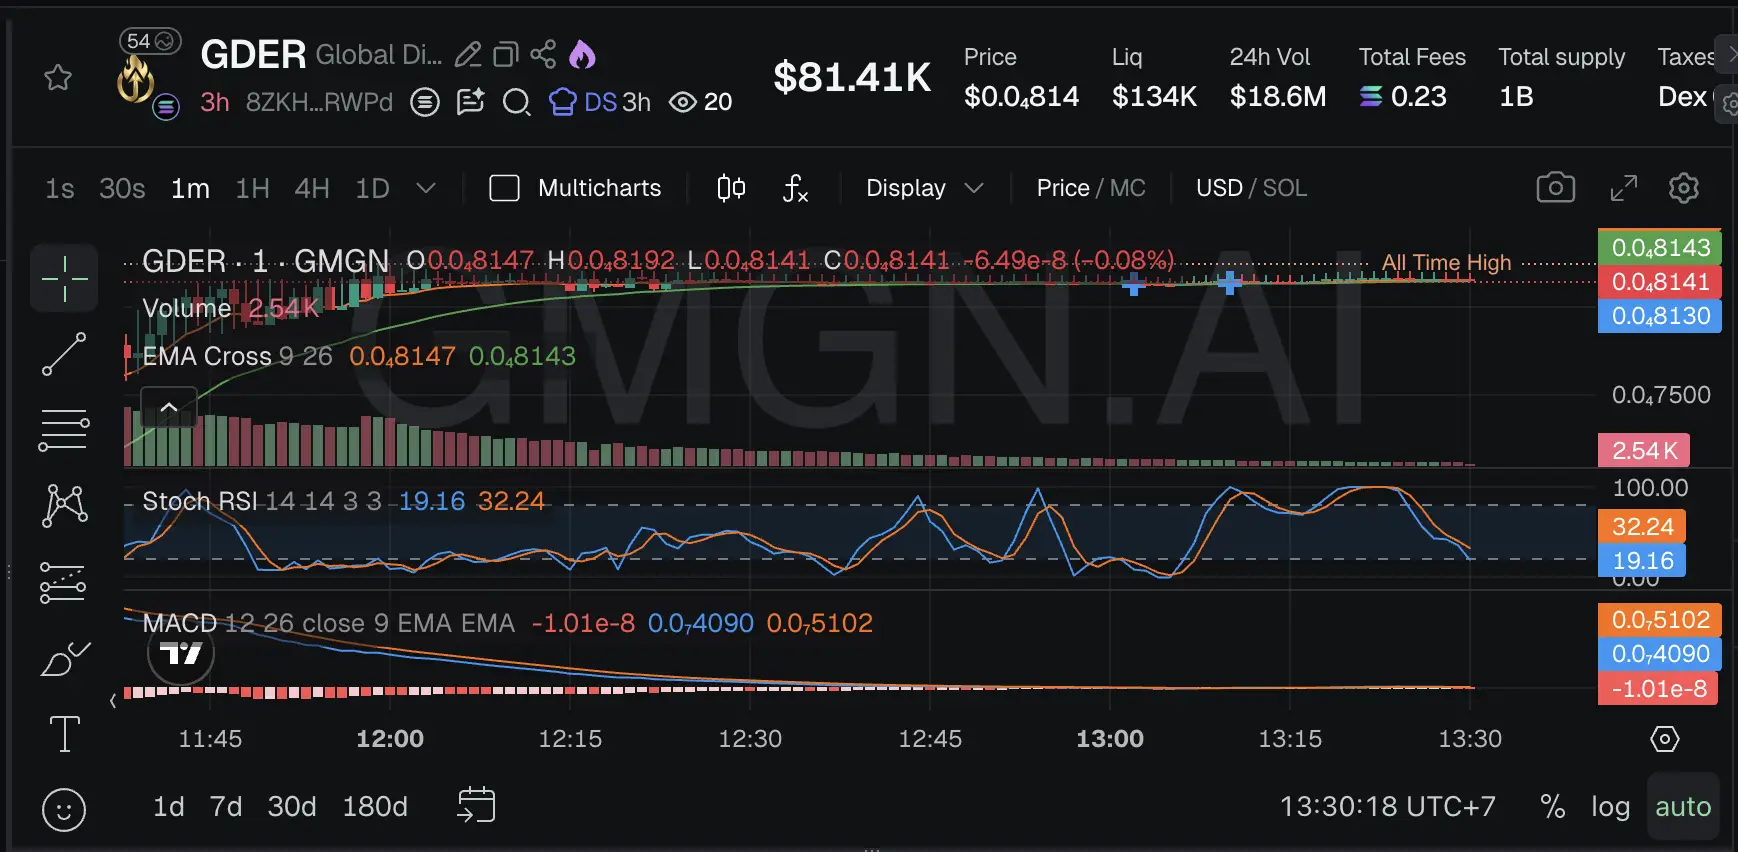The height and width of the screenshot is (852, 1738).
Task: Open the Solana explorer circle icon
Action: coord(425,102)
